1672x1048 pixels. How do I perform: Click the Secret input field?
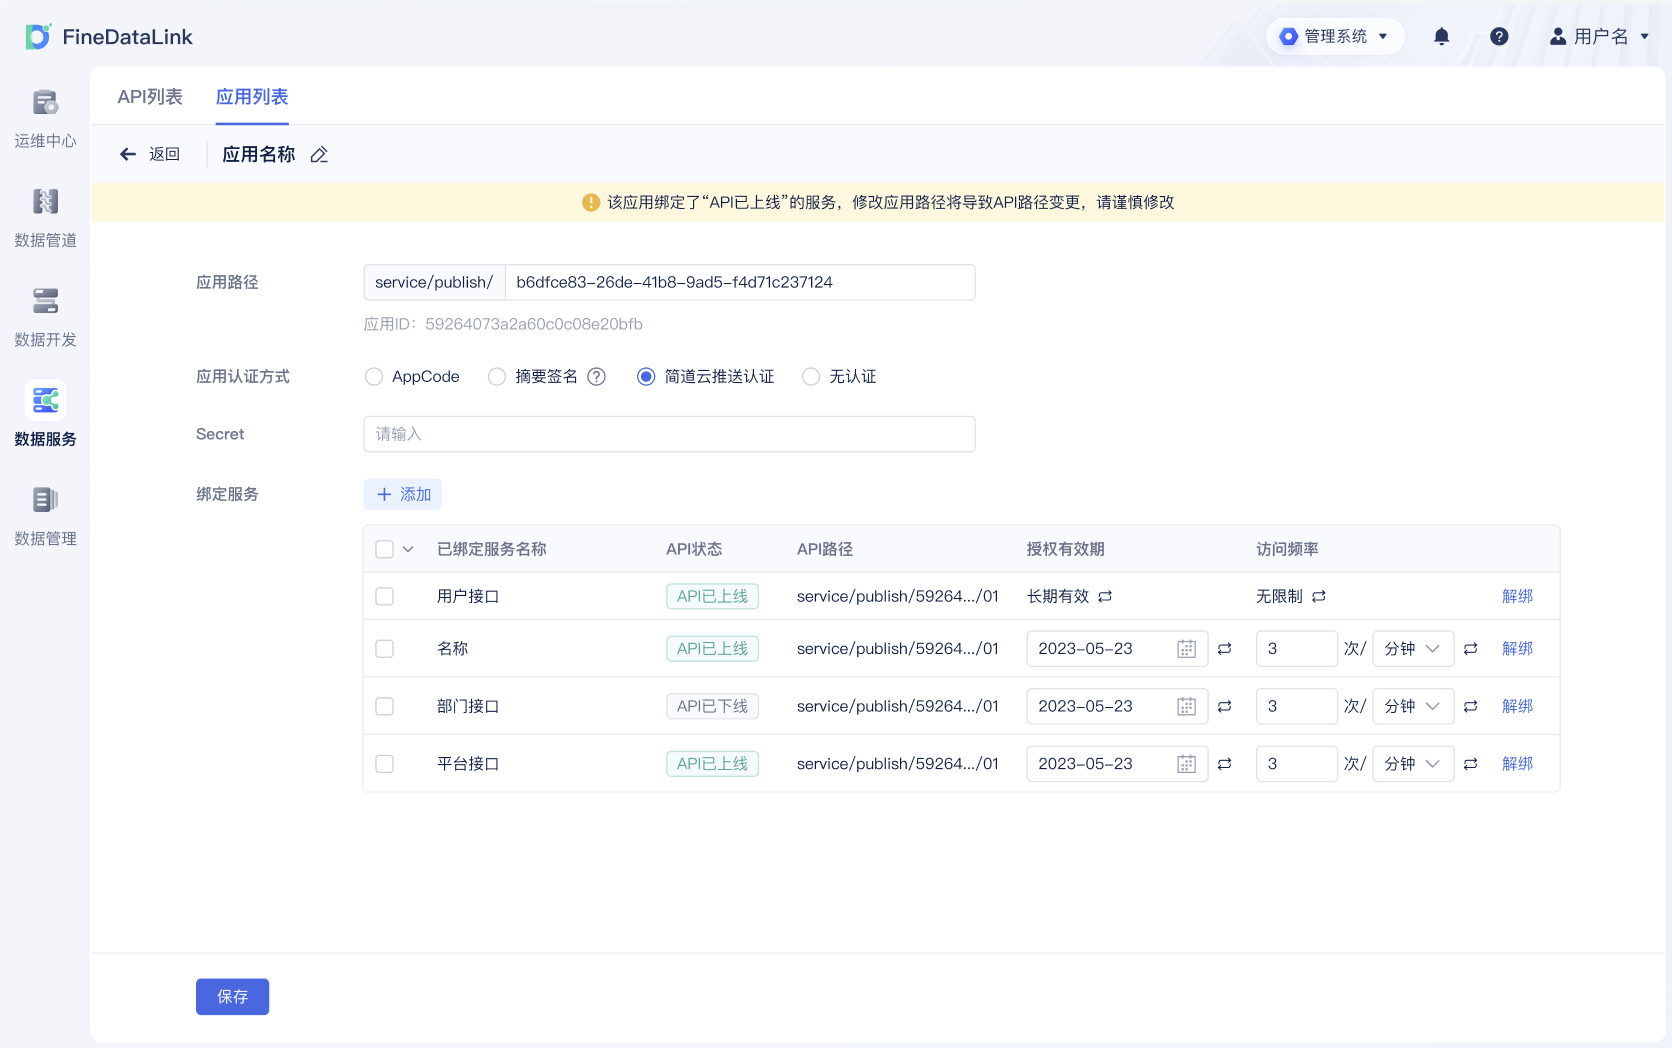(x=669, y=434)
